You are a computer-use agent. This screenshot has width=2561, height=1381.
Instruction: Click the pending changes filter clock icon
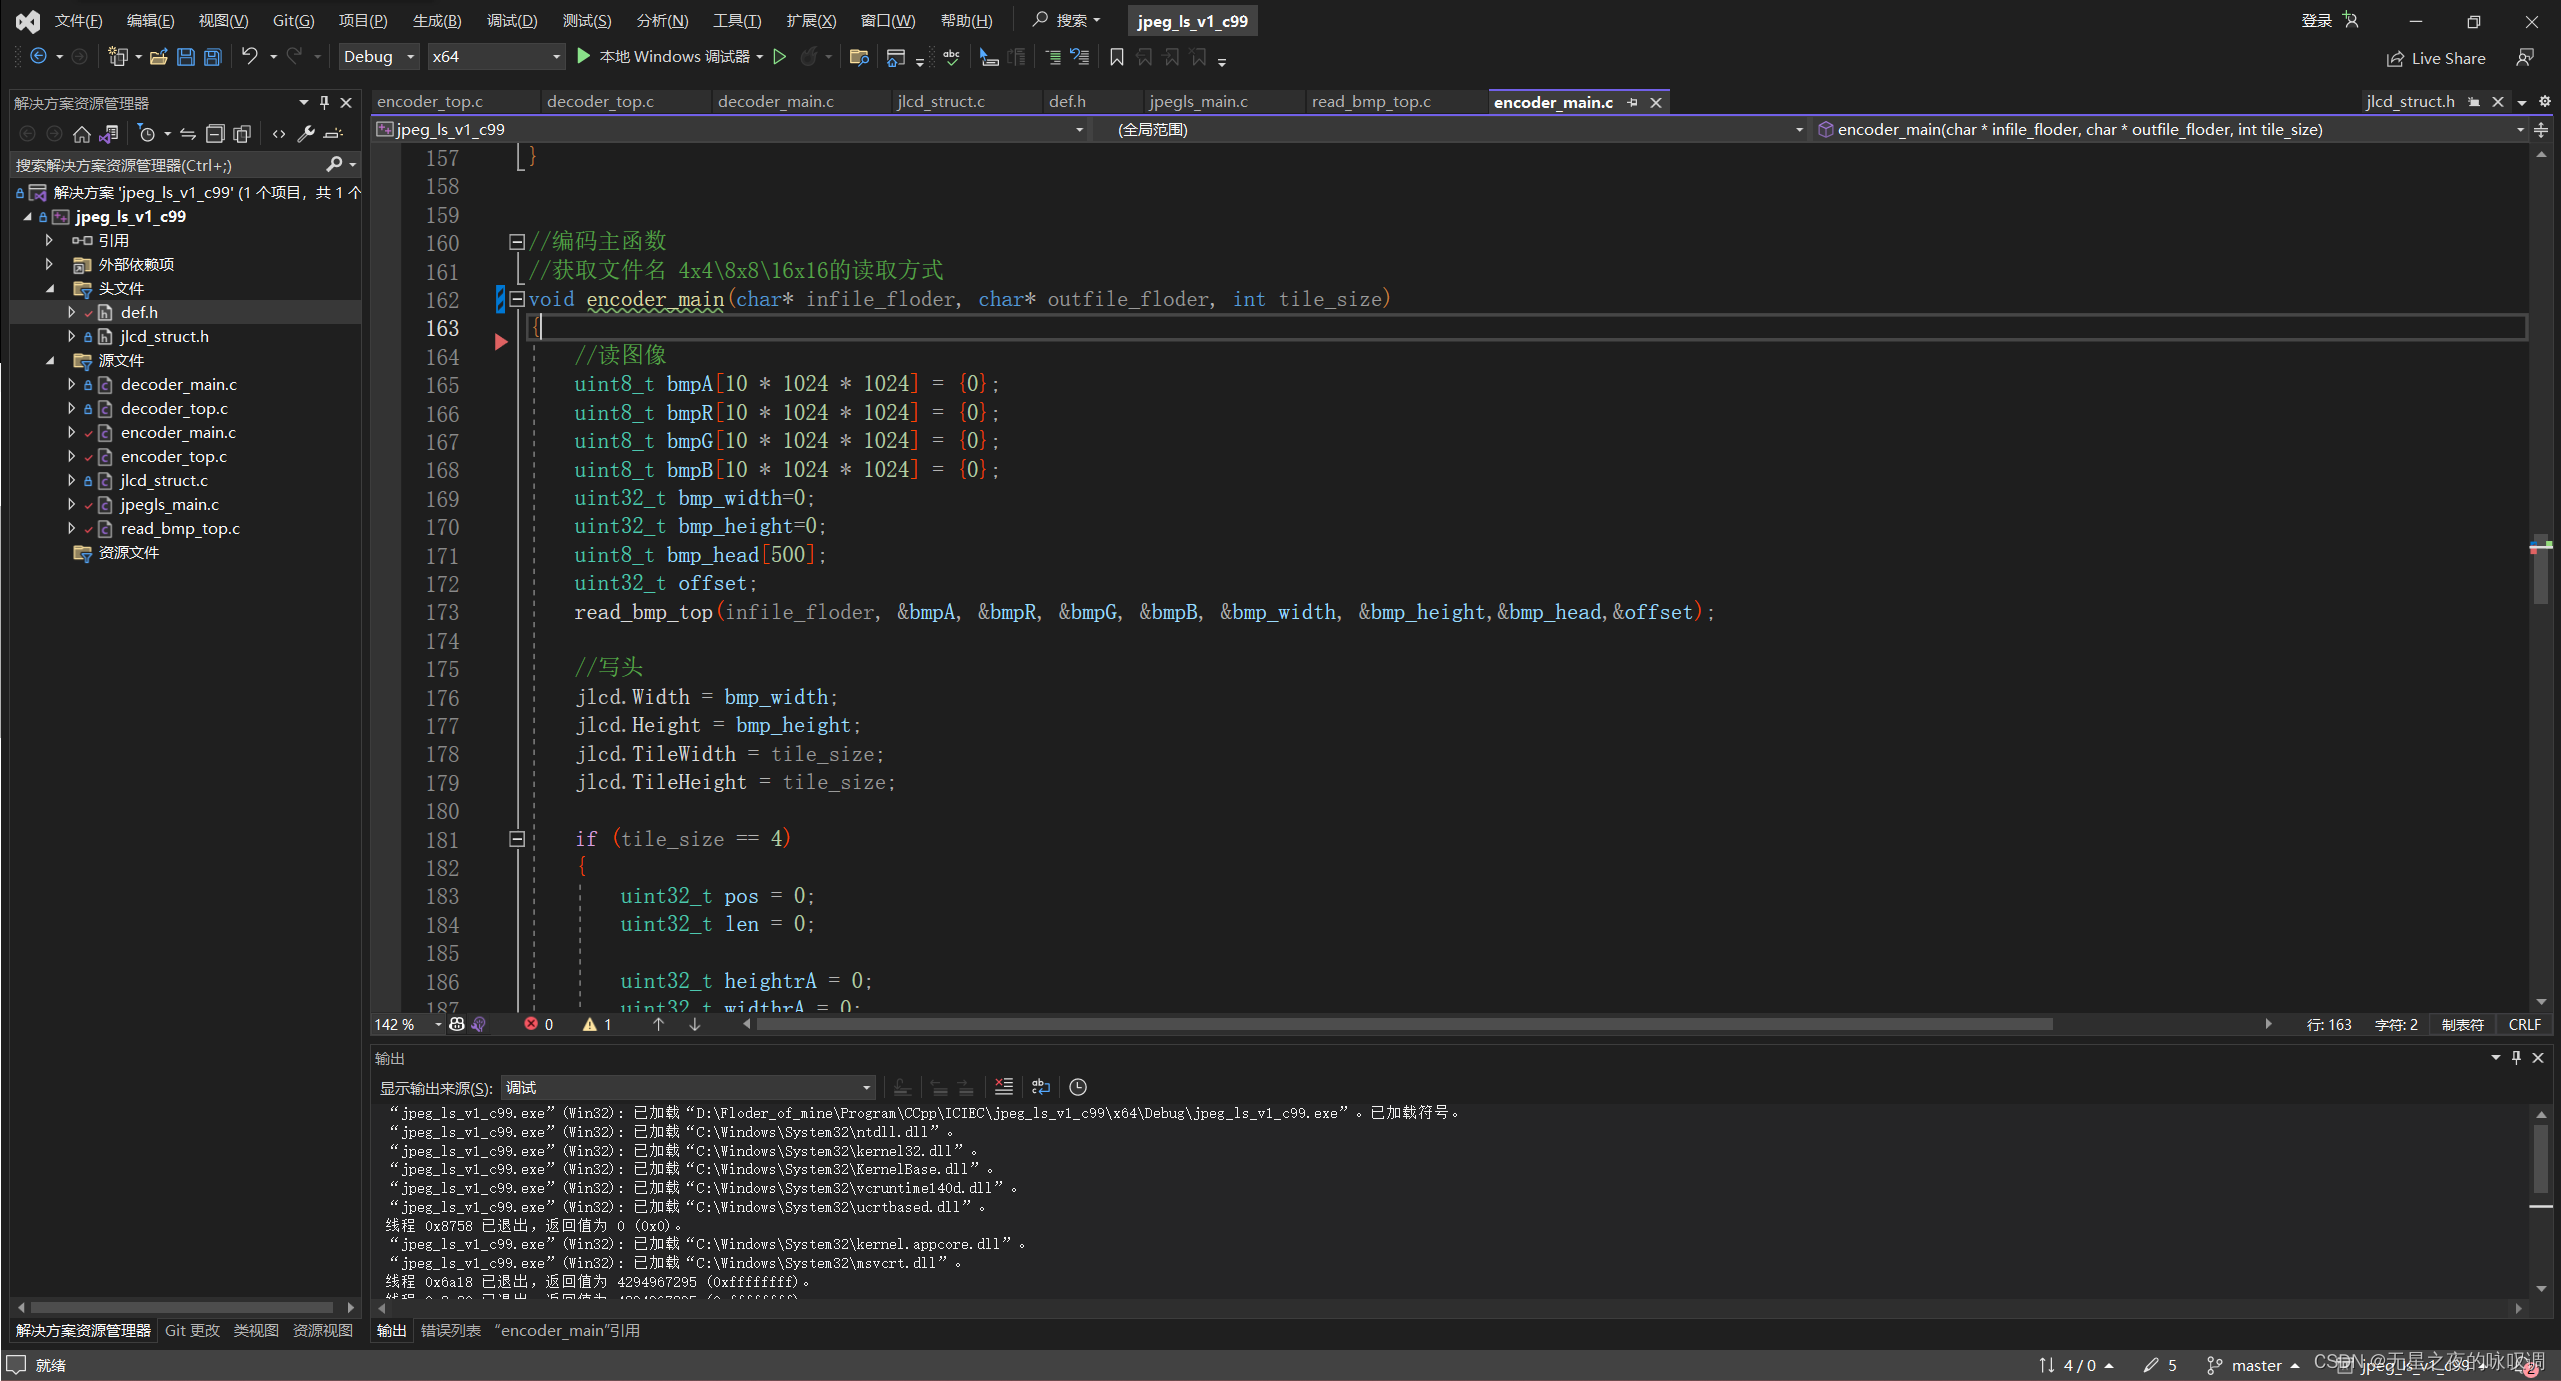click(147, 133)
